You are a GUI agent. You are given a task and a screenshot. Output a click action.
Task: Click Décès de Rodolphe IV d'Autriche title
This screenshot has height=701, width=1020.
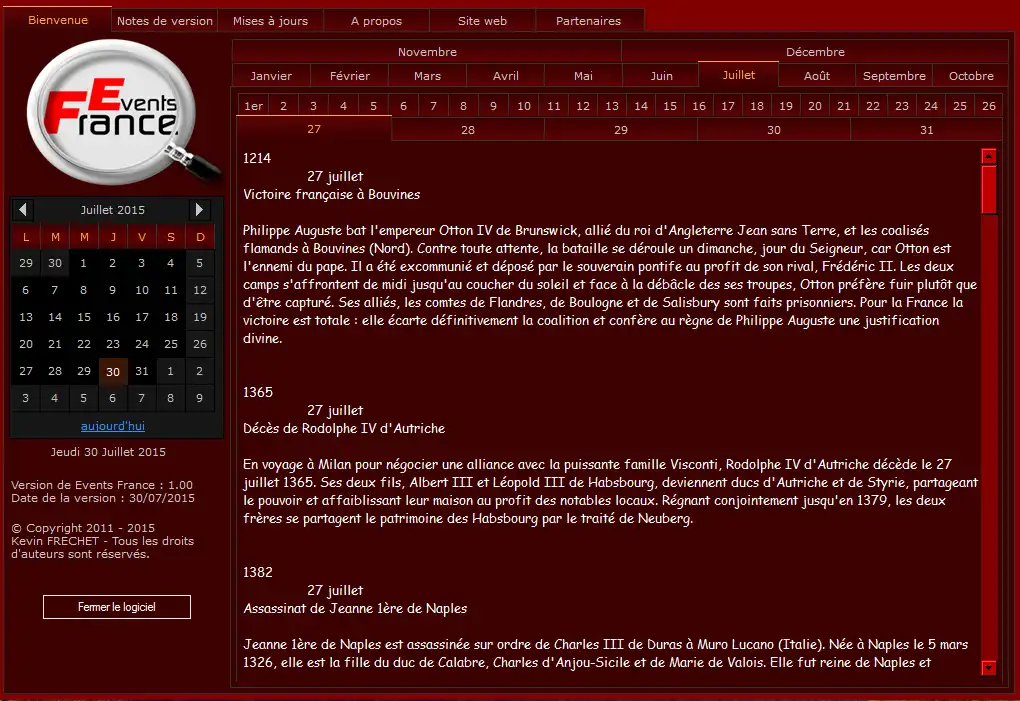click(344, 429)
